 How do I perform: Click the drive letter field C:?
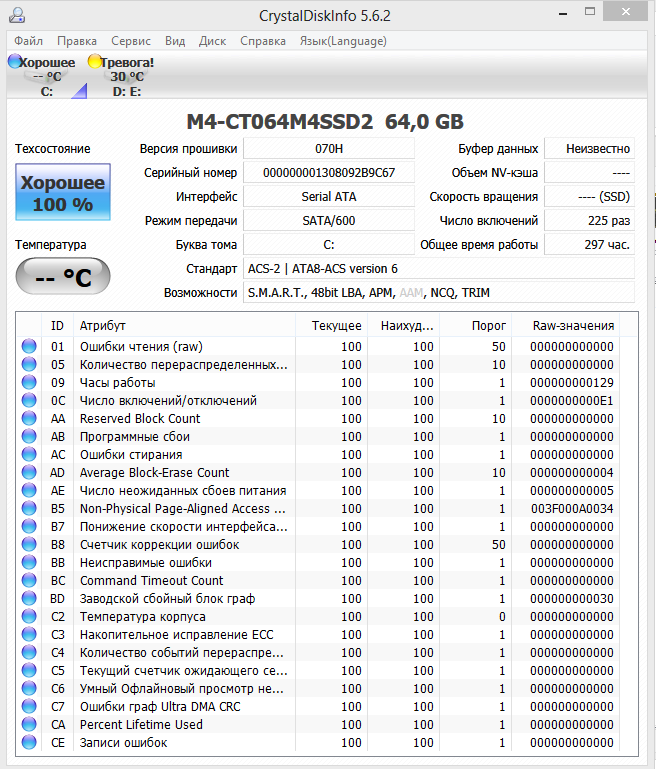pos(329,245)
